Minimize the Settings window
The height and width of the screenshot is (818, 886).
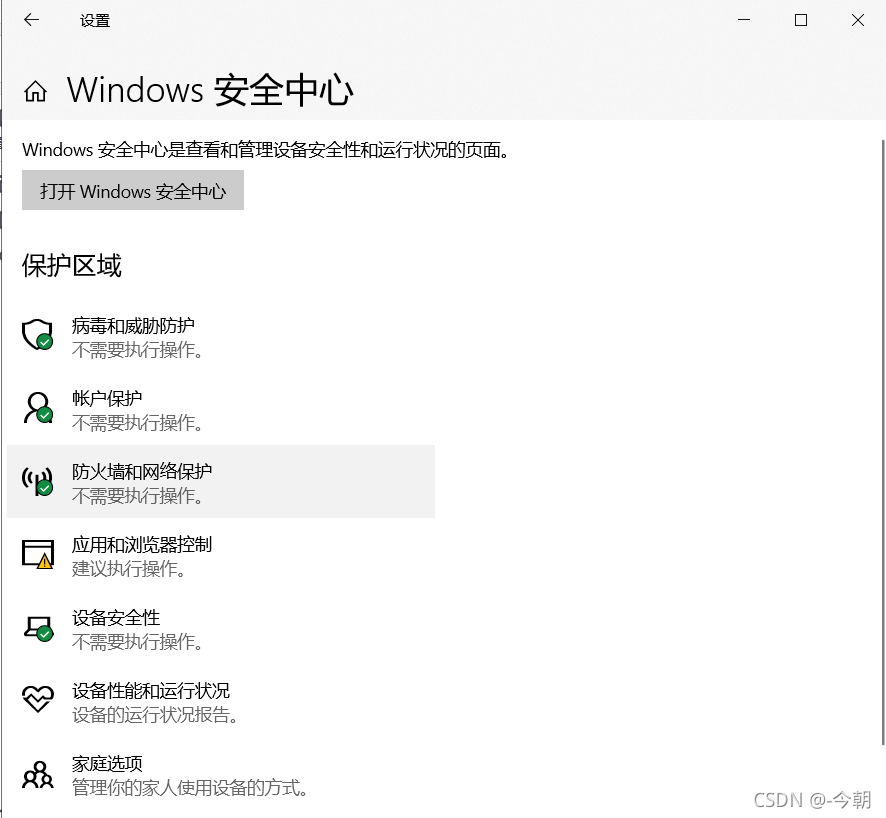coord(744,20)
